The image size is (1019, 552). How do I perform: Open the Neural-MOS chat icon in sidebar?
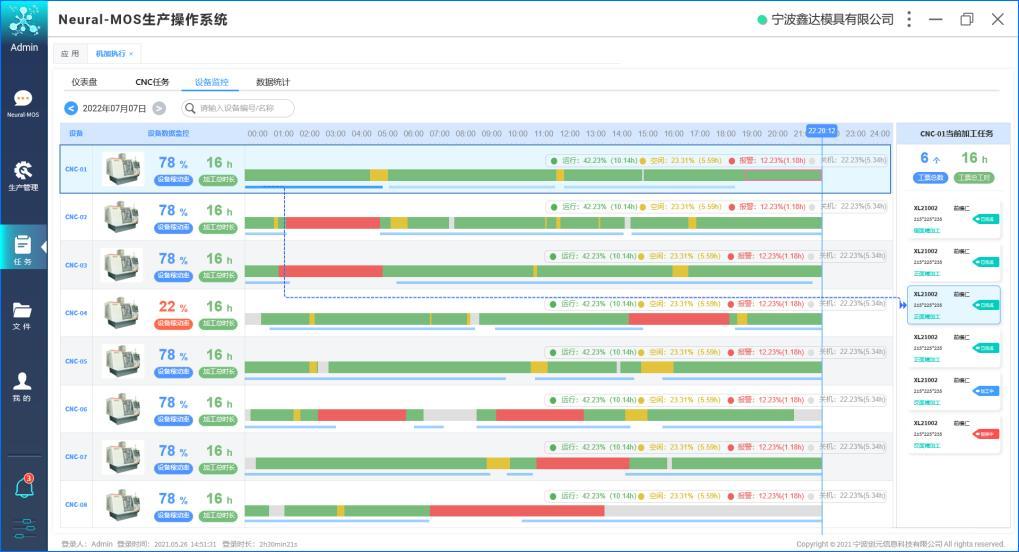pyautogui.click(x=23, y=99)
